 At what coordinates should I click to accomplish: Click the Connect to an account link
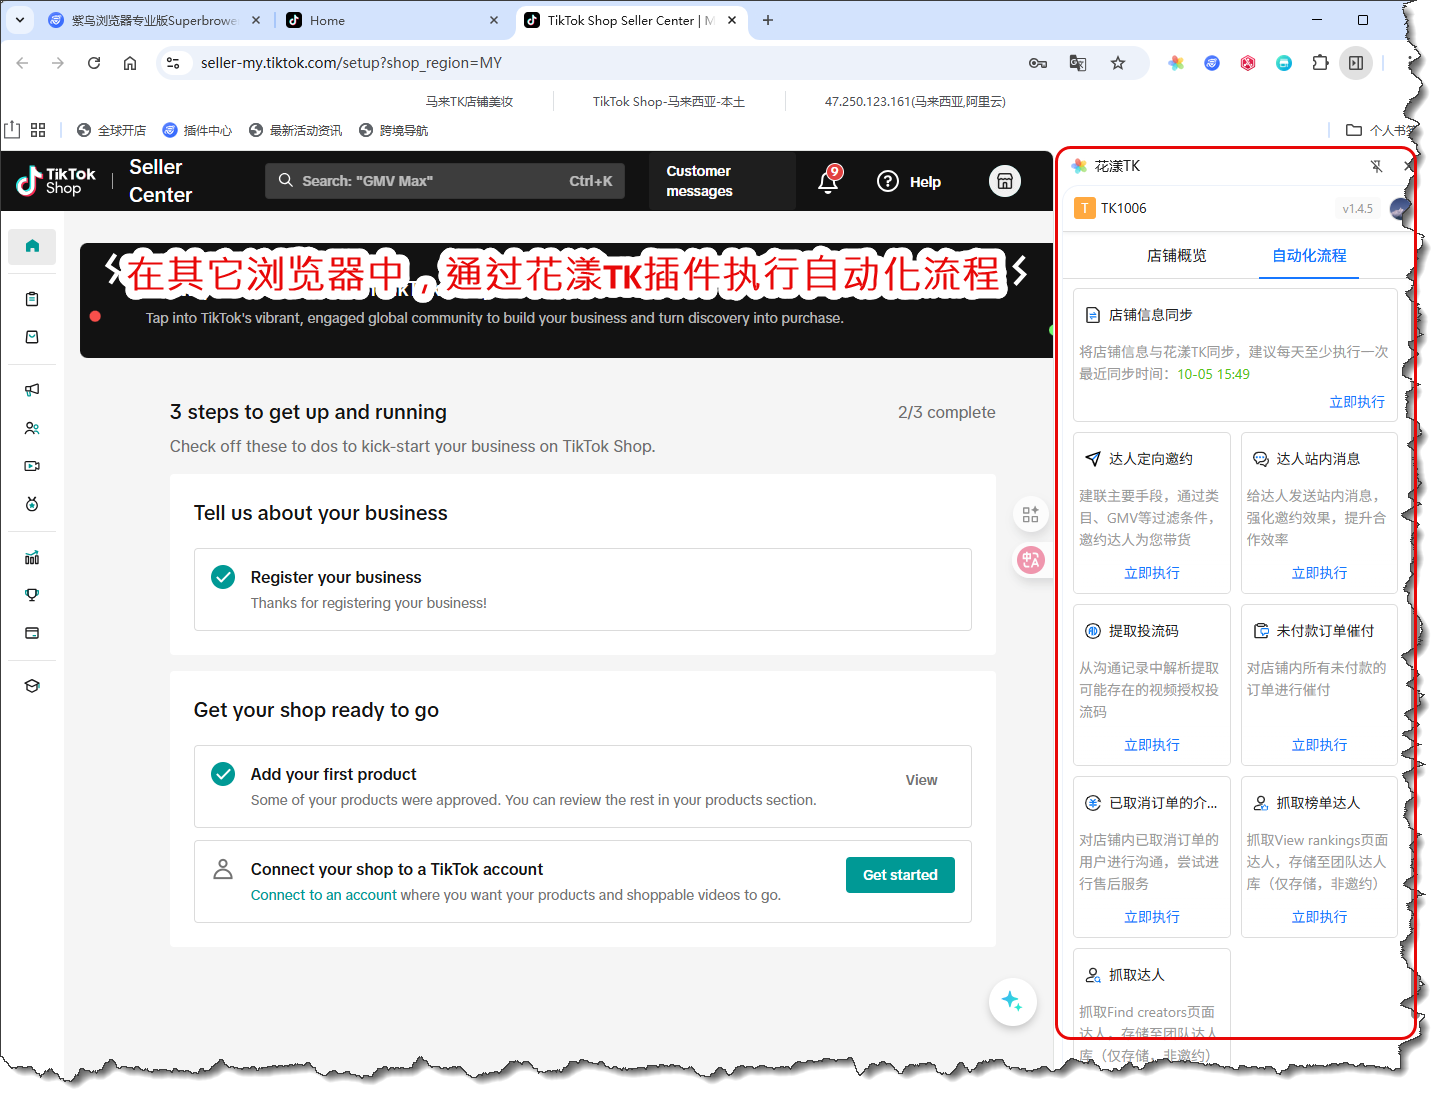(323, 895)
